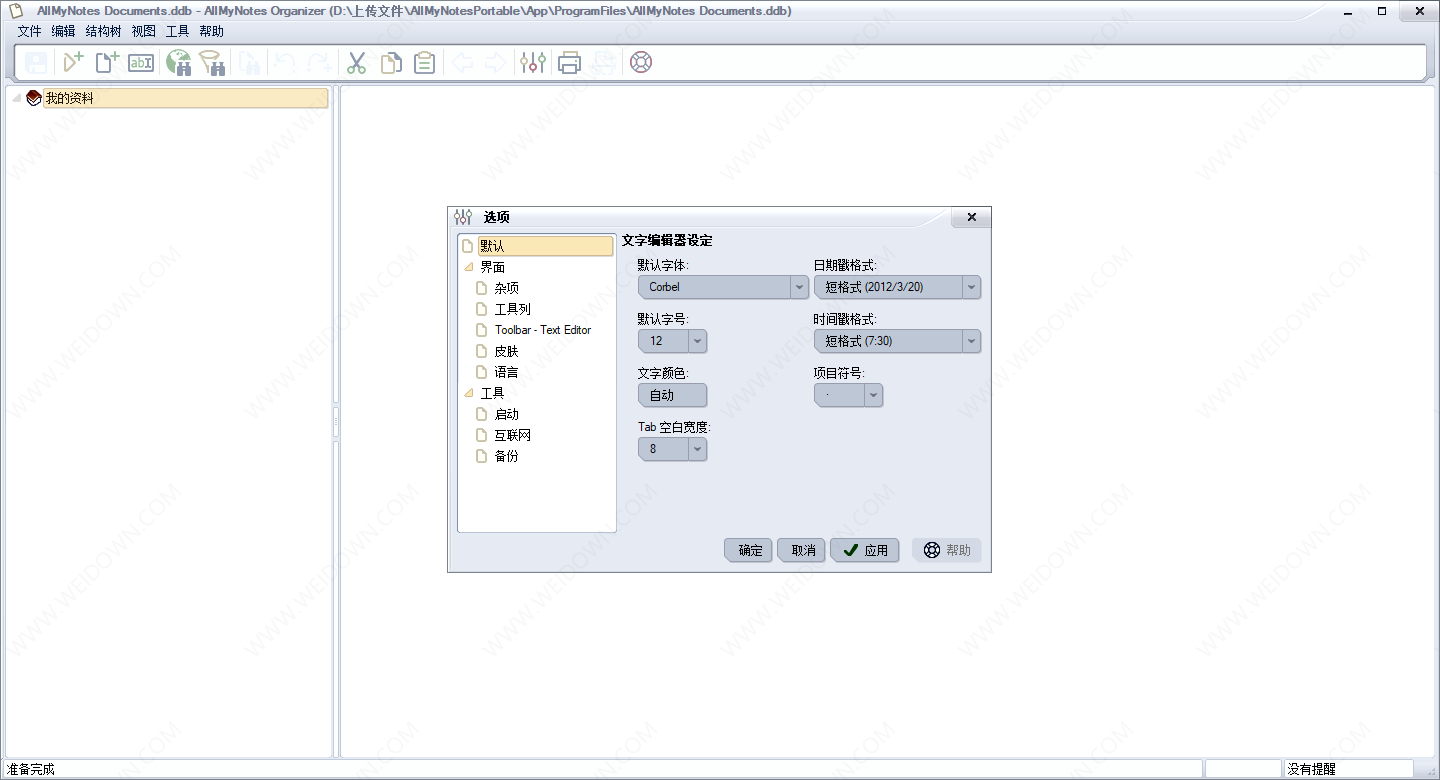This screenshot has height=780, width=1440.
Task: Open Options via sliders toolbar icon
Action: [533, 63]
